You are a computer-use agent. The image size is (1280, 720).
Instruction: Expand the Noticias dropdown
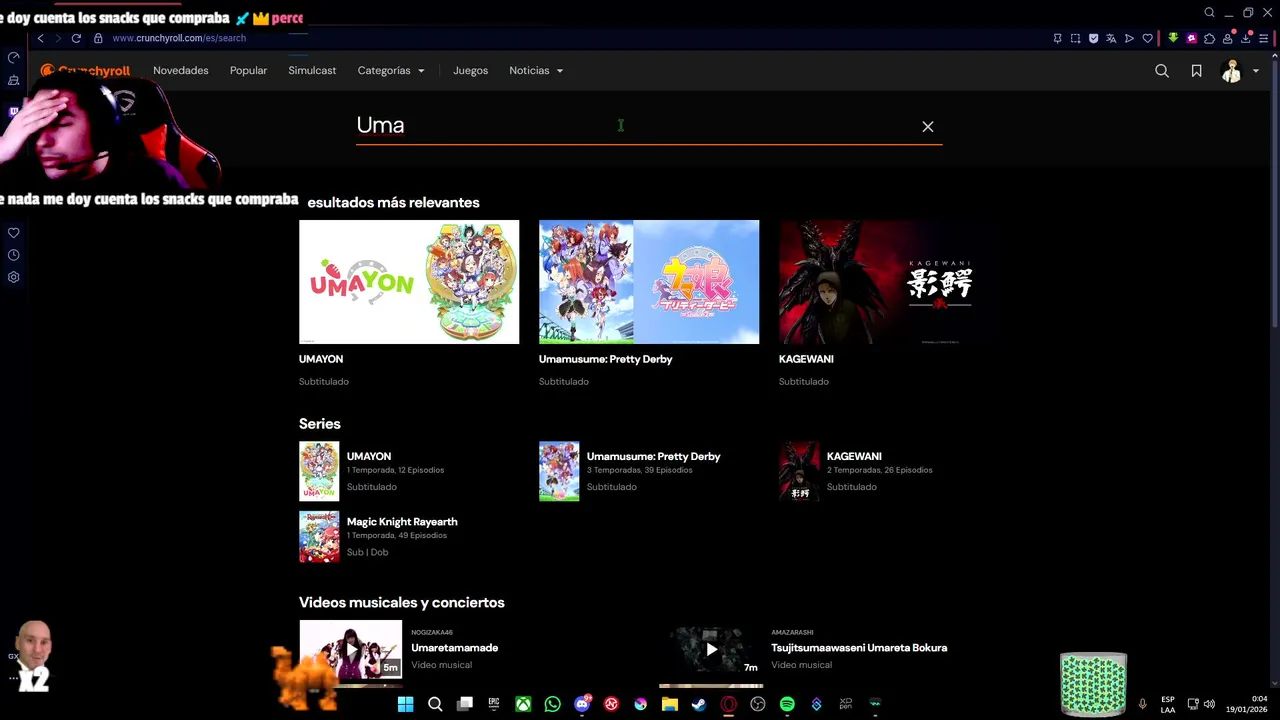536,71
